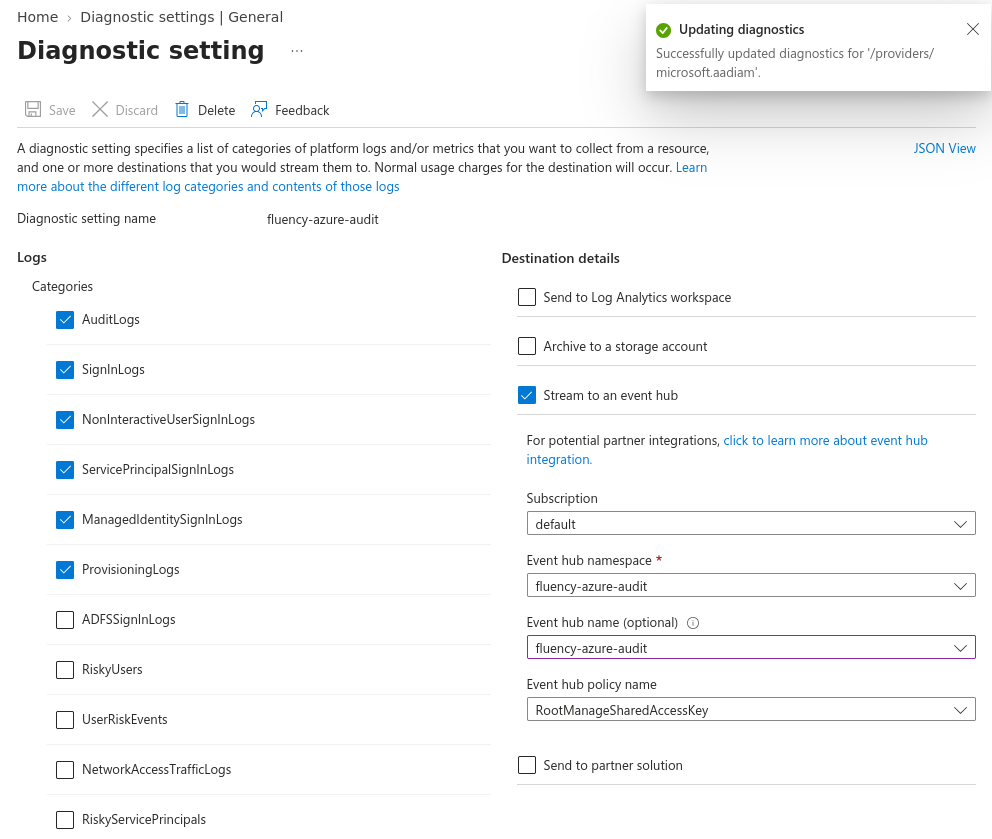Click the green success checkmark icon

point(663,30)
